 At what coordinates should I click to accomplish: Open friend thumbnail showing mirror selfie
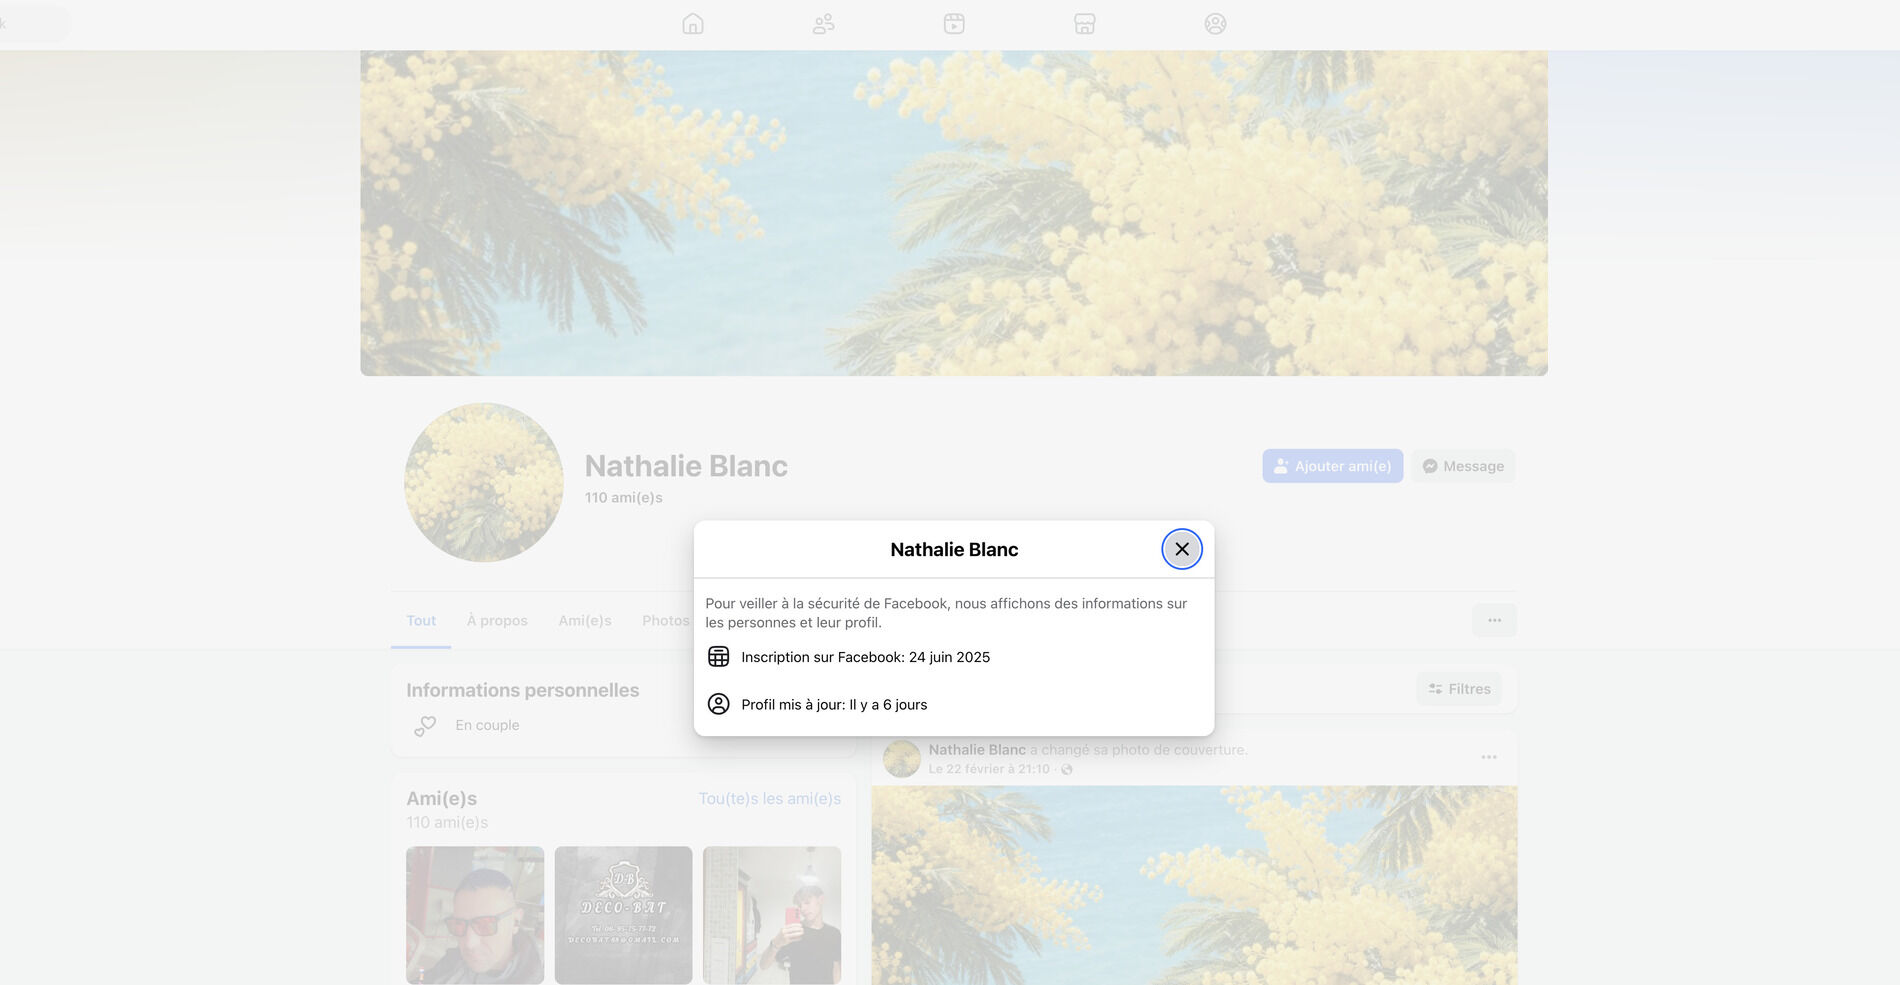tap(772, 915)
